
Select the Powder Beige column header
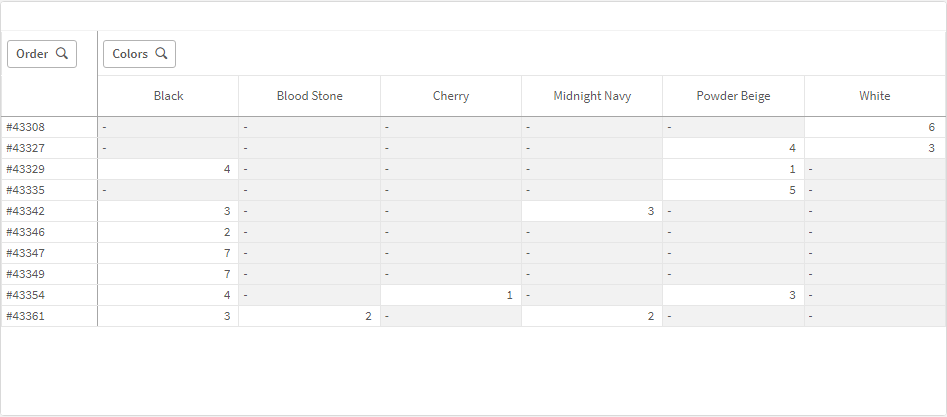[x=733, y=96]
